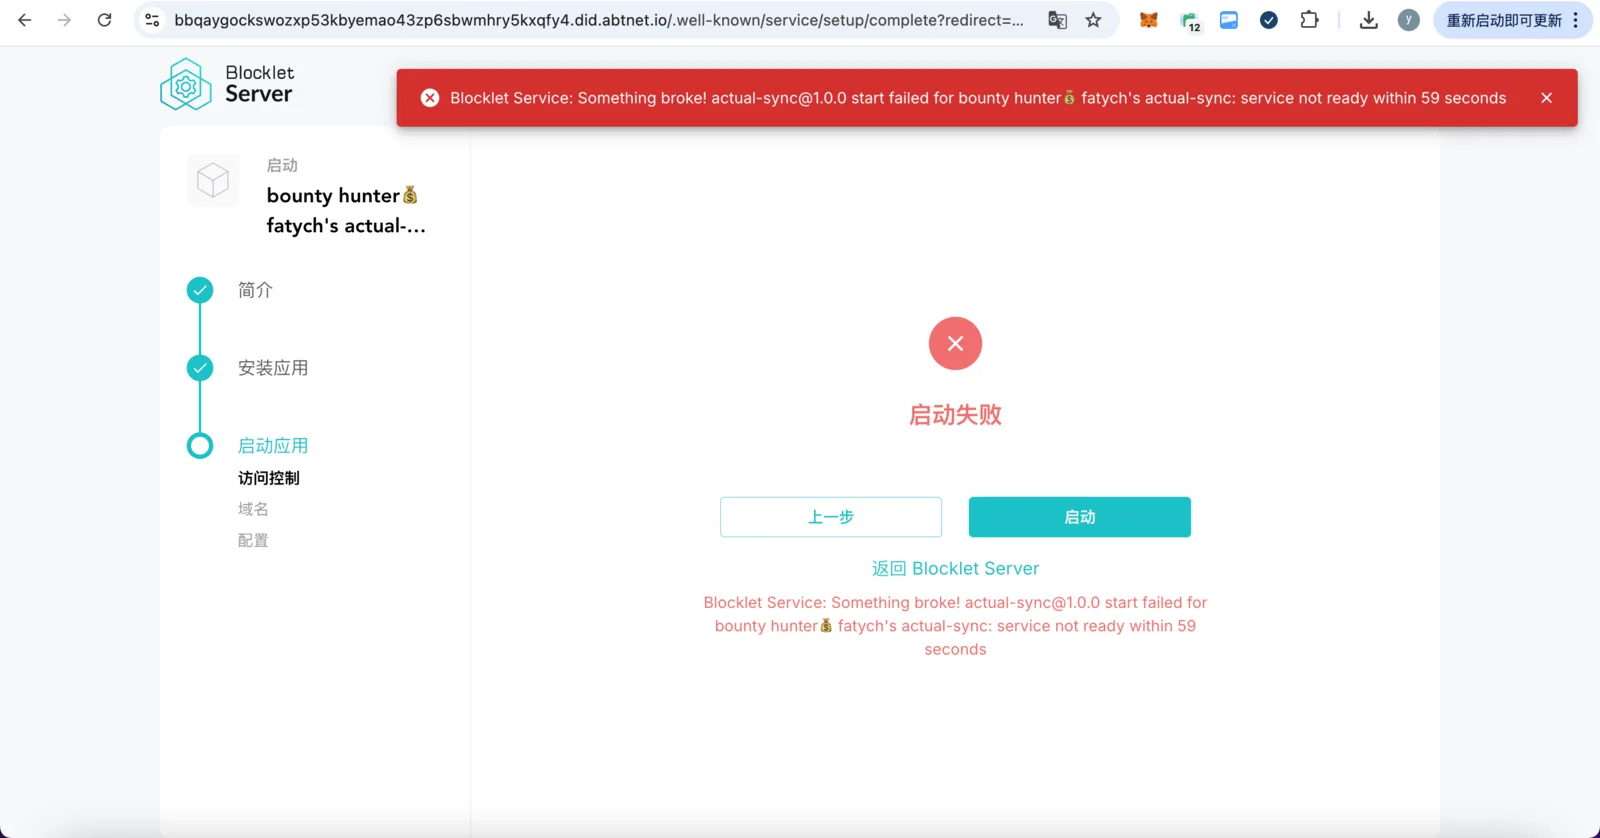Open the Extensions puzzle menu
The width and height of the screenshot is (1600, 838).
coord(1309,20)
